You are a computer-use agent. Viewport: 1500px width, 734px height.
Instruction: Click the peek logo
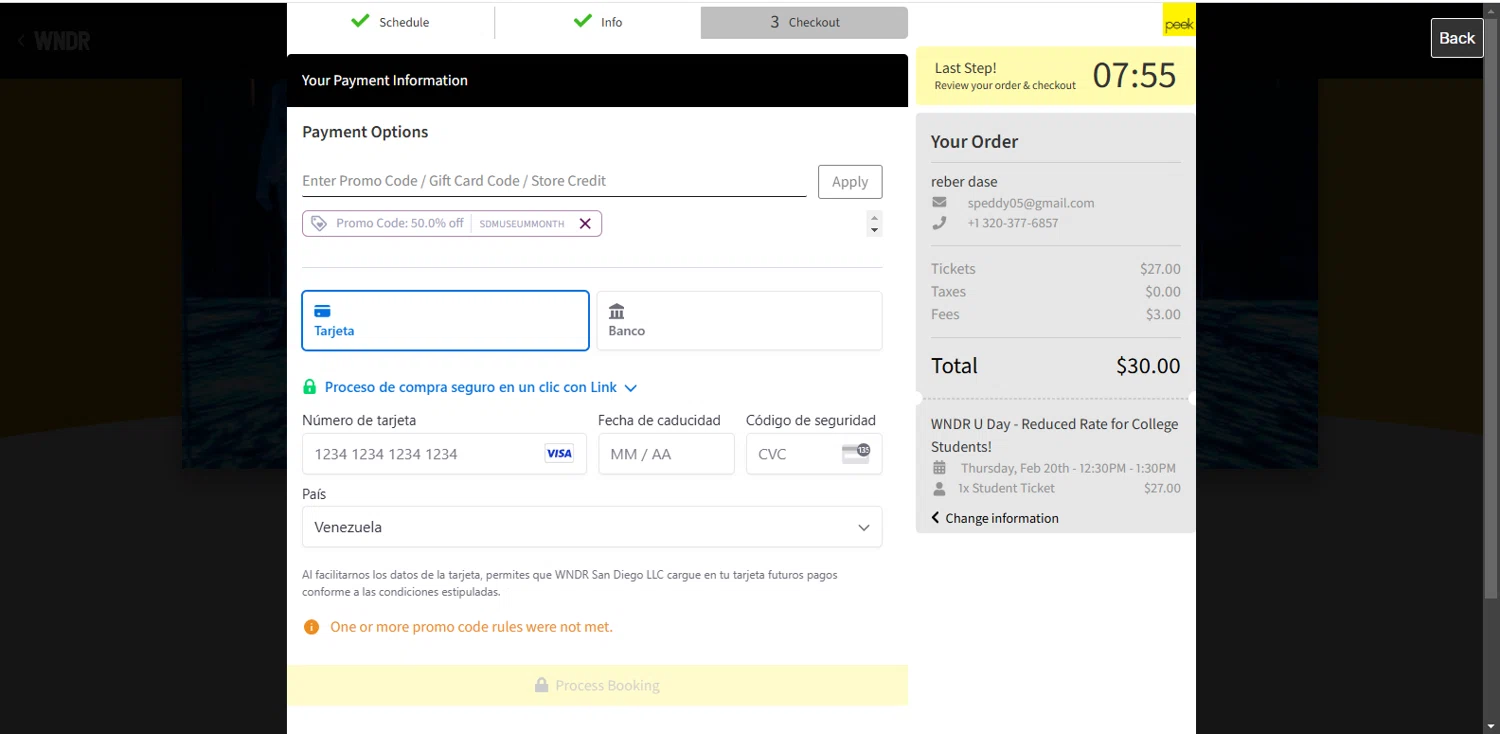(x=1179, y=20)
